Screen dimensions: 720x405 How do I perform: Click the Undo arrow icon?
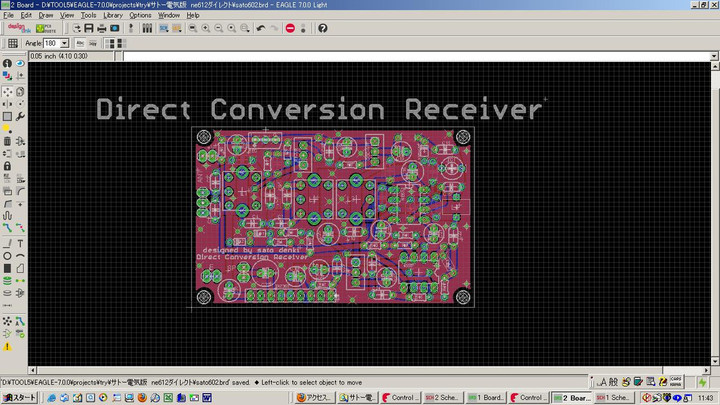coord(261,28)
